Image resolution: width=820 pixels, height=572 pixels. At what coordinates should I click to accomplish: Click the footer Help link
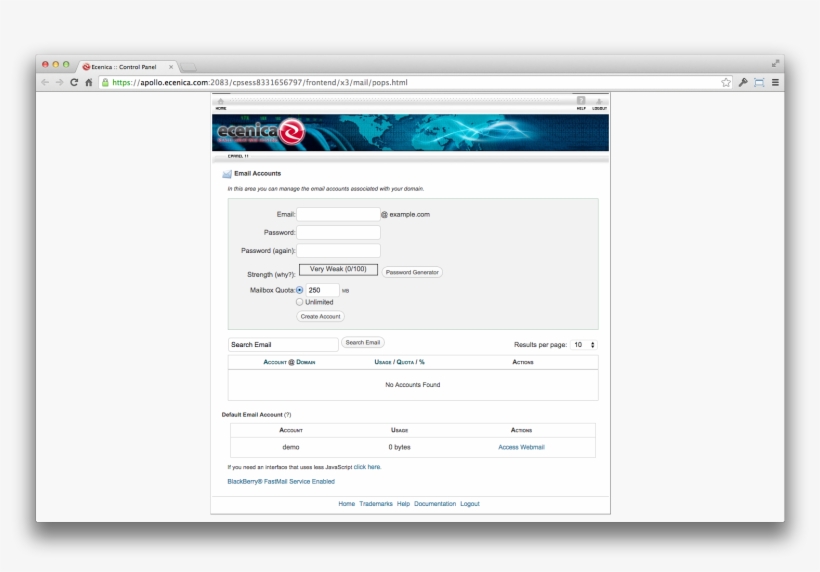(403, 504)
